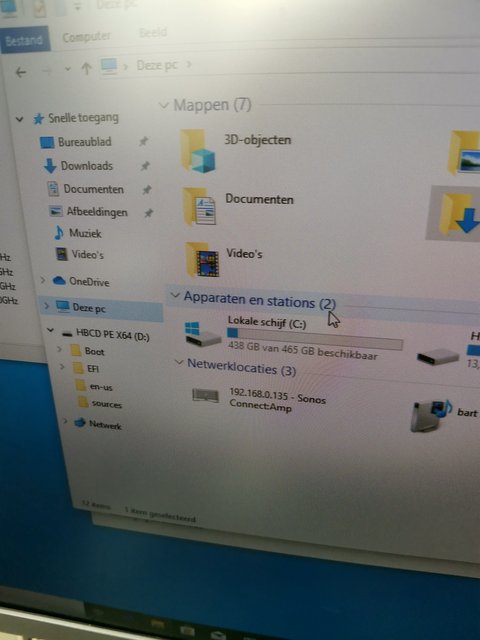This screenshot has height=640, width=480.
Task: Click Deze pc computer icon in address bar
Action: (109, 66)
